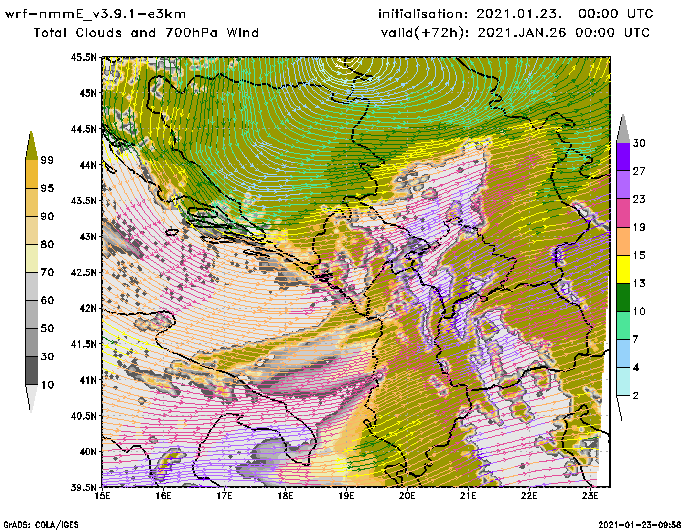Select the mint green 7–10 wind swatch
This screenshot has height=530, width=700.
click(623, 326)
